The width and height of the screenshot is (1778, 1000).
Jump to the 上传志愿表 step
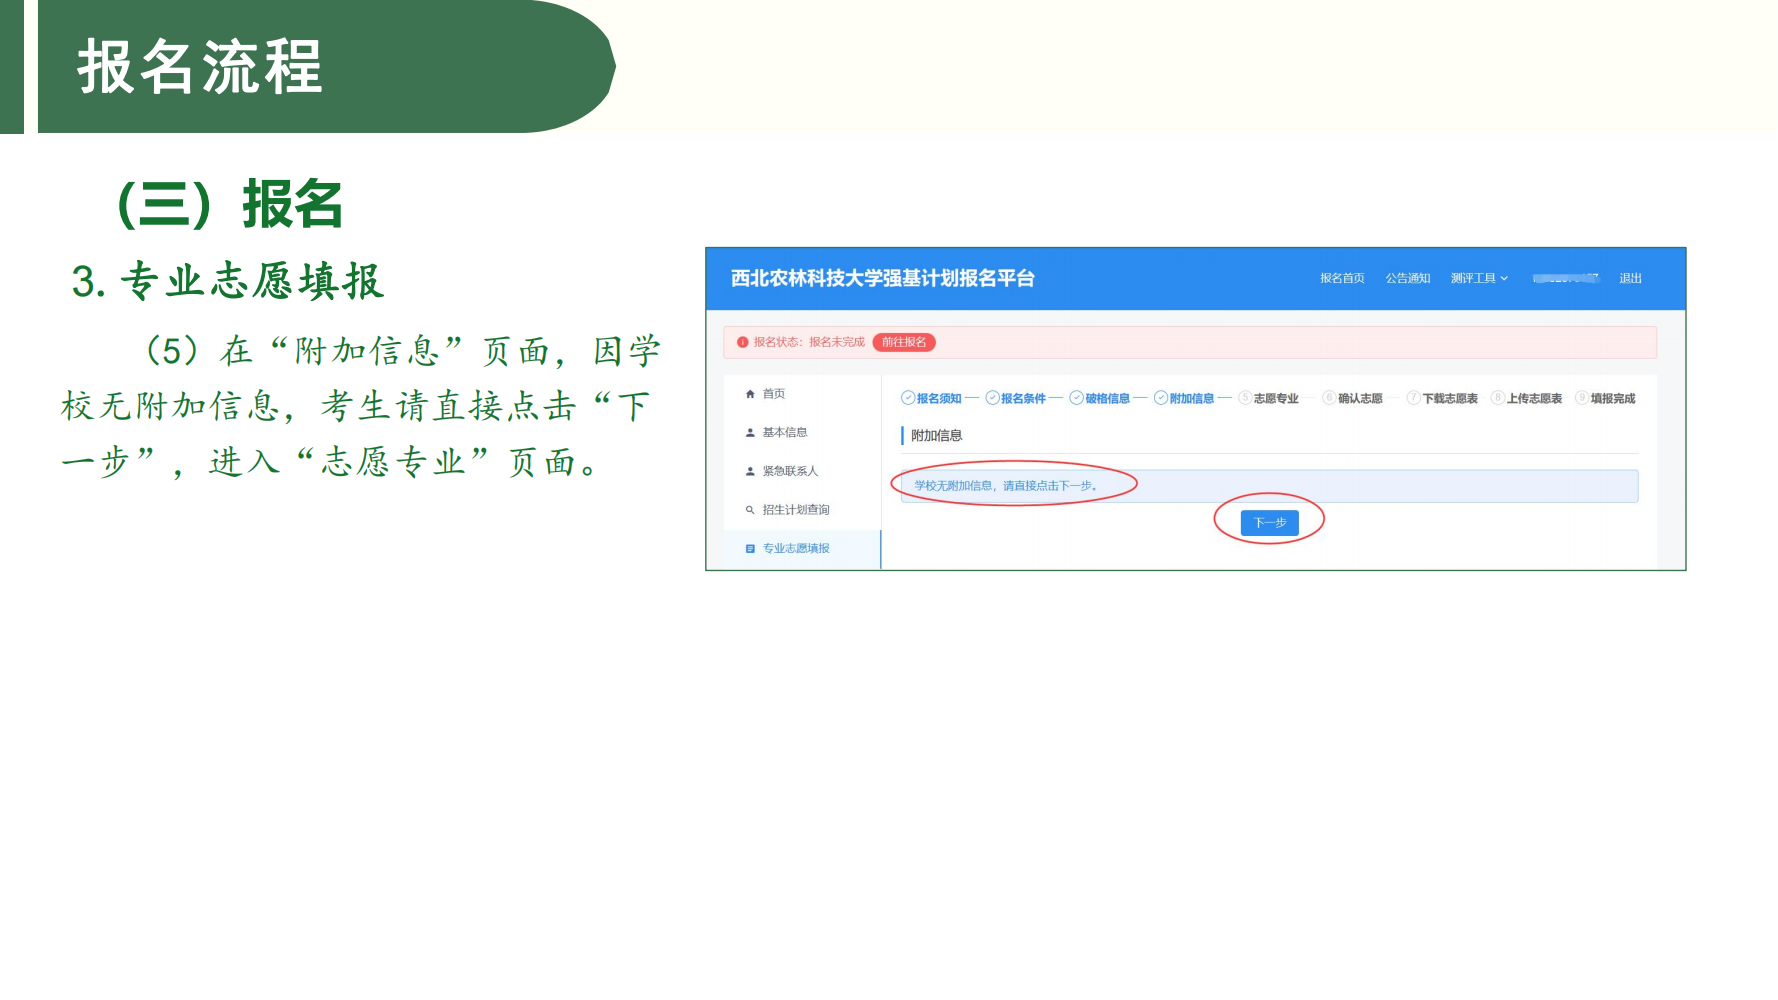coord(1533,398)
